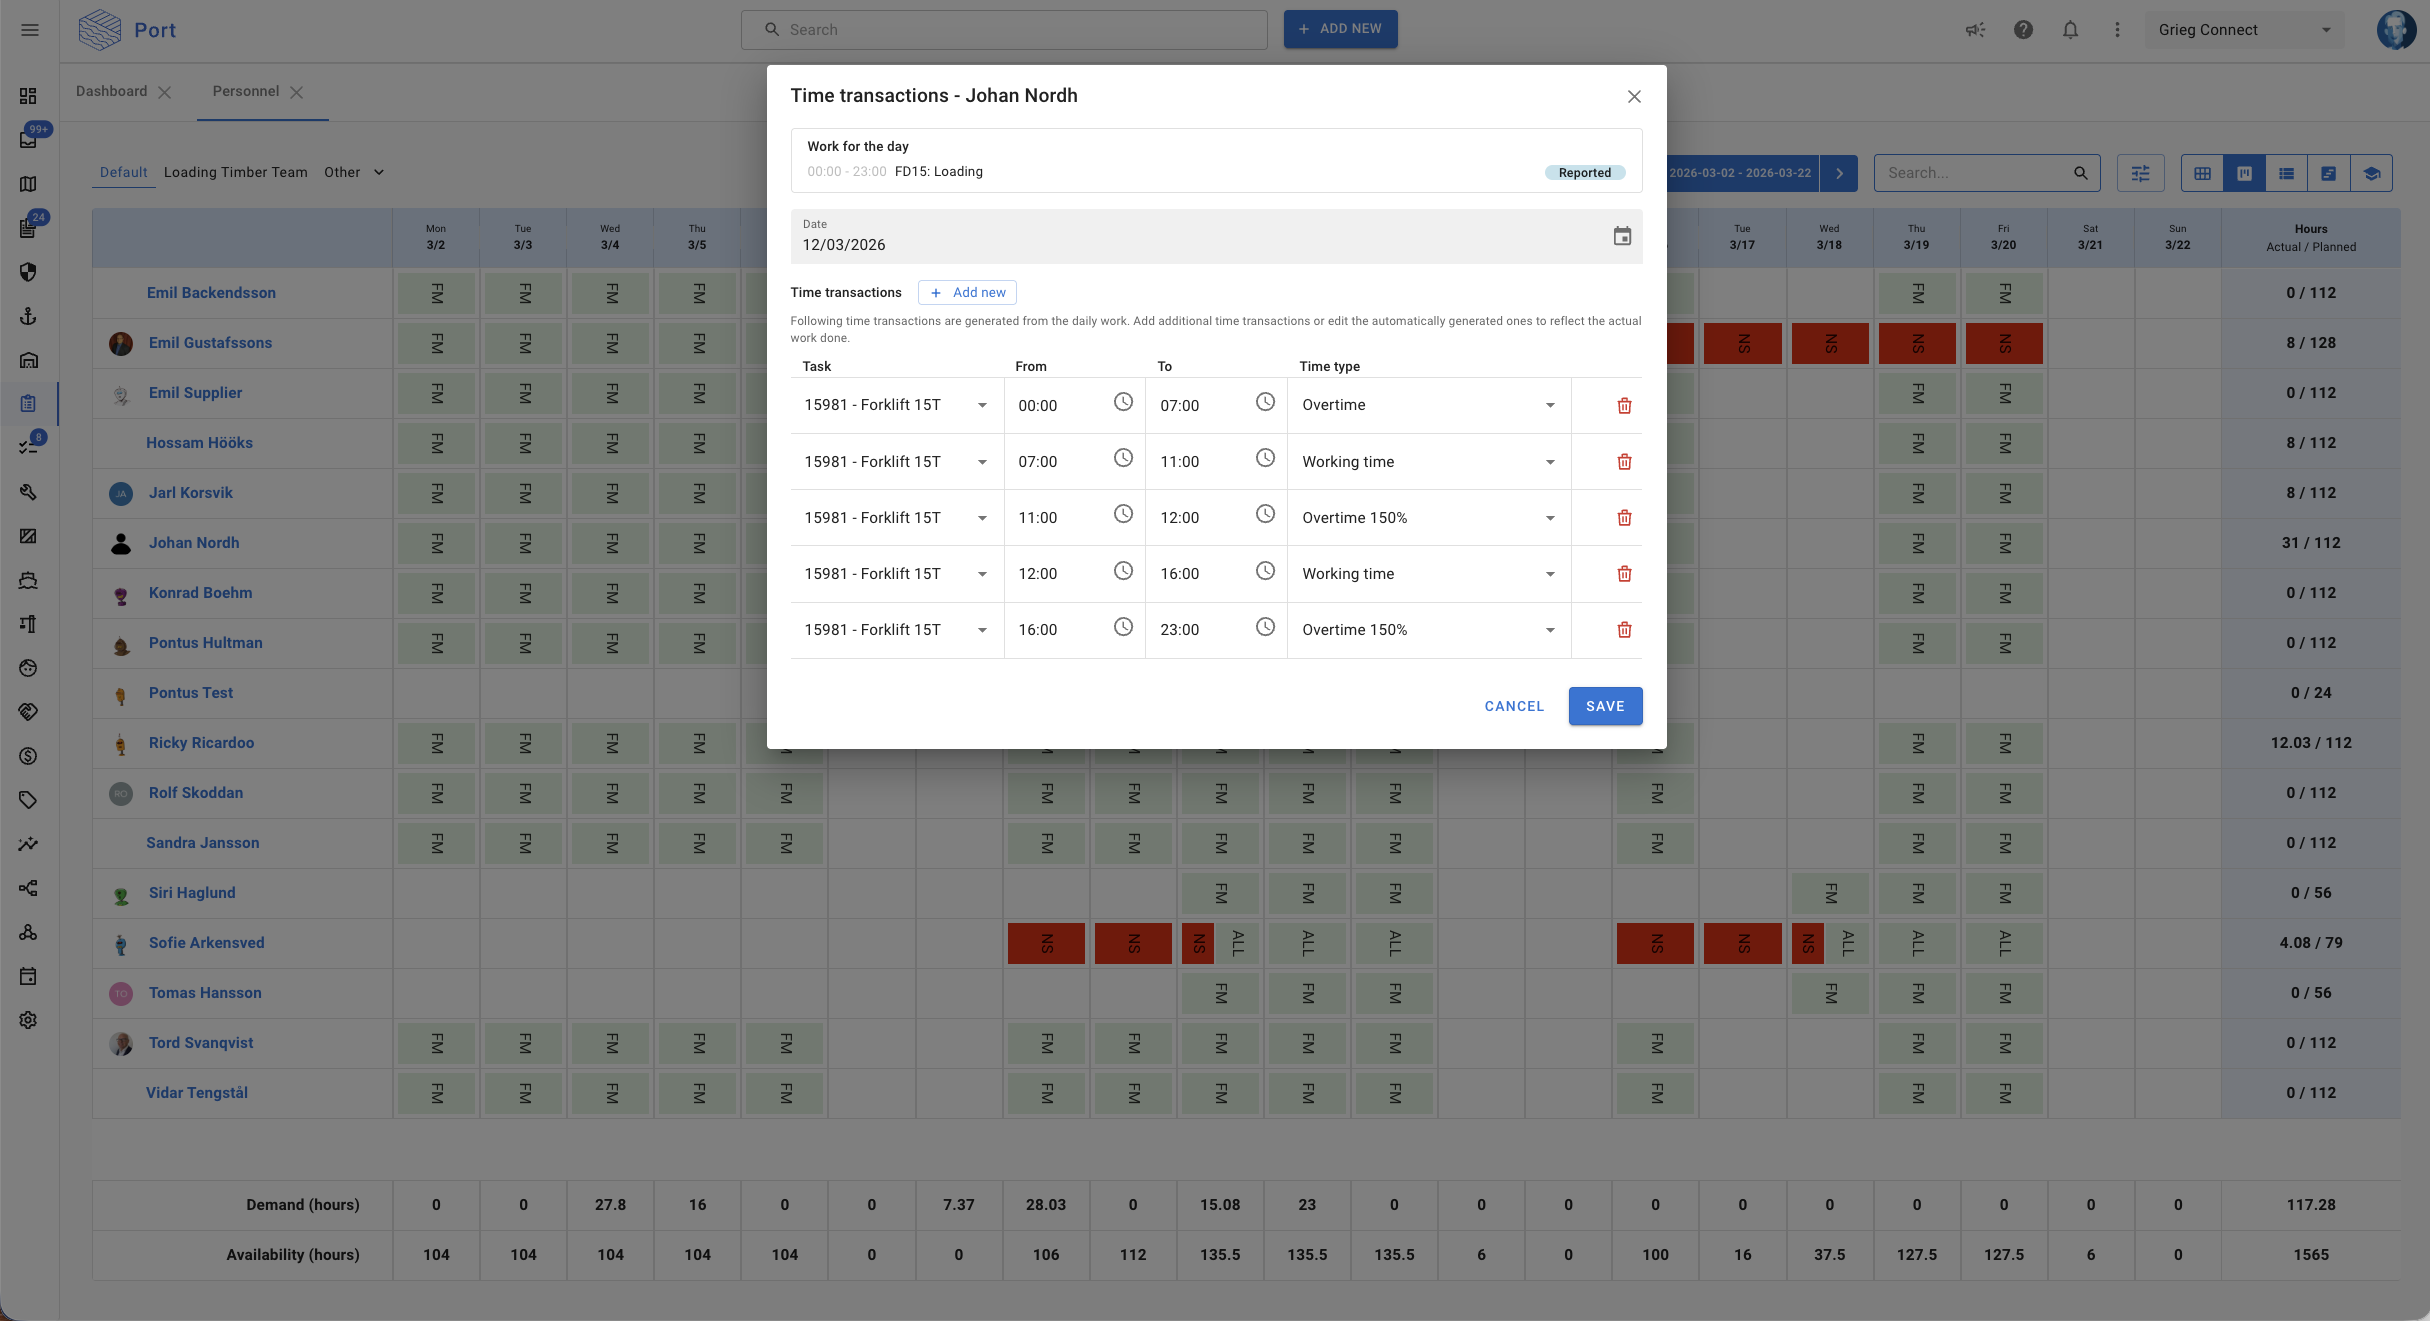Expand the Other teams dropdown
2430x1321 pixels.
[x=354, y=172]
